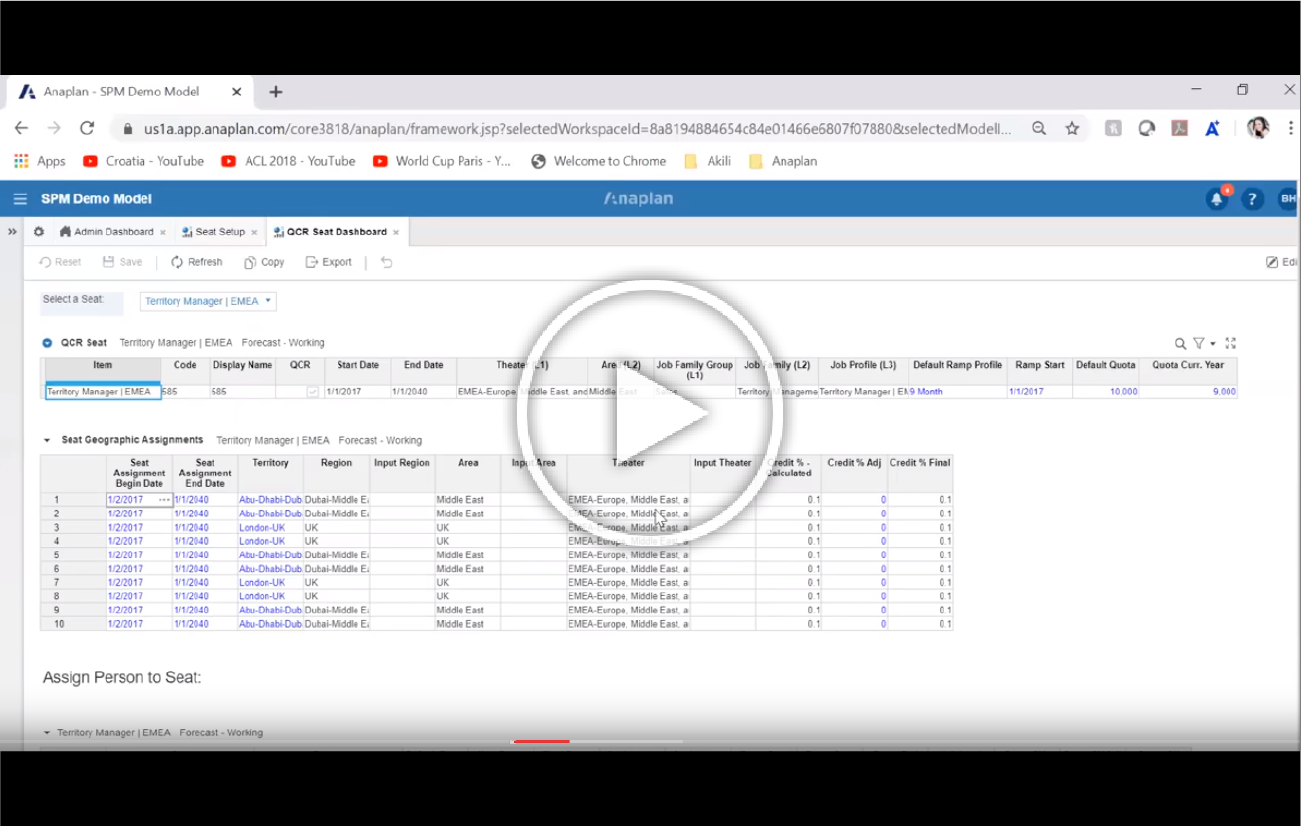The height and width of the screenshot is (826, 1301).
Task: Open the PDF extension icon in Chrome
Action: (1180, 128)
